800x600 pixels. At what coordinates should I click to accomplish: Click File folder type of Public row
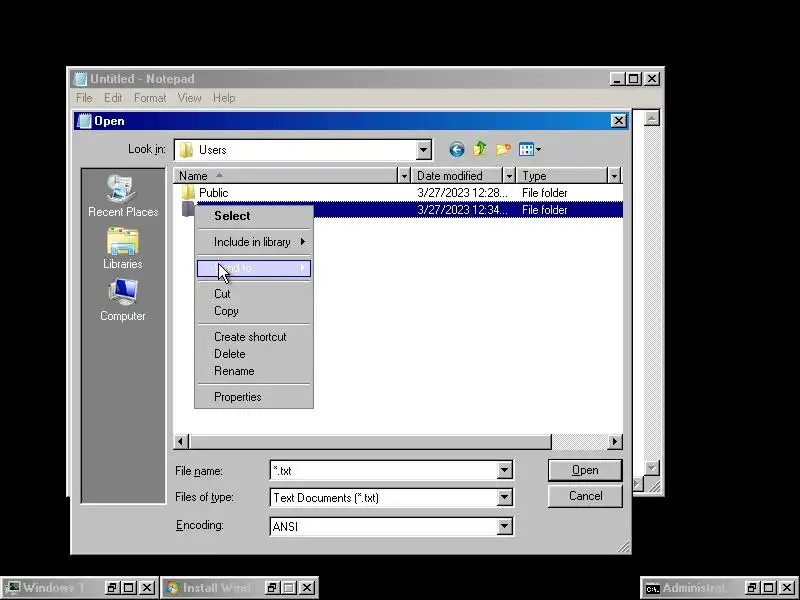tap(544, 193)
